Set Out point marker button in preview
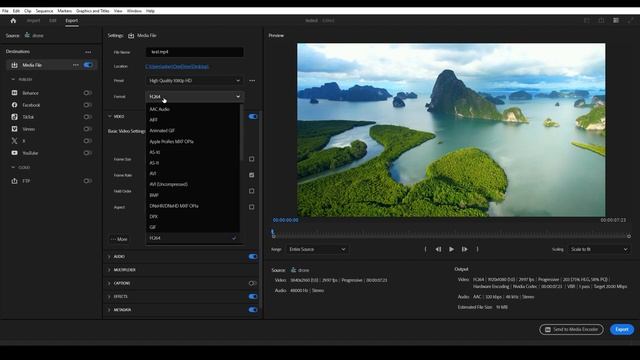The image size is (640, 360). [477, 249]
